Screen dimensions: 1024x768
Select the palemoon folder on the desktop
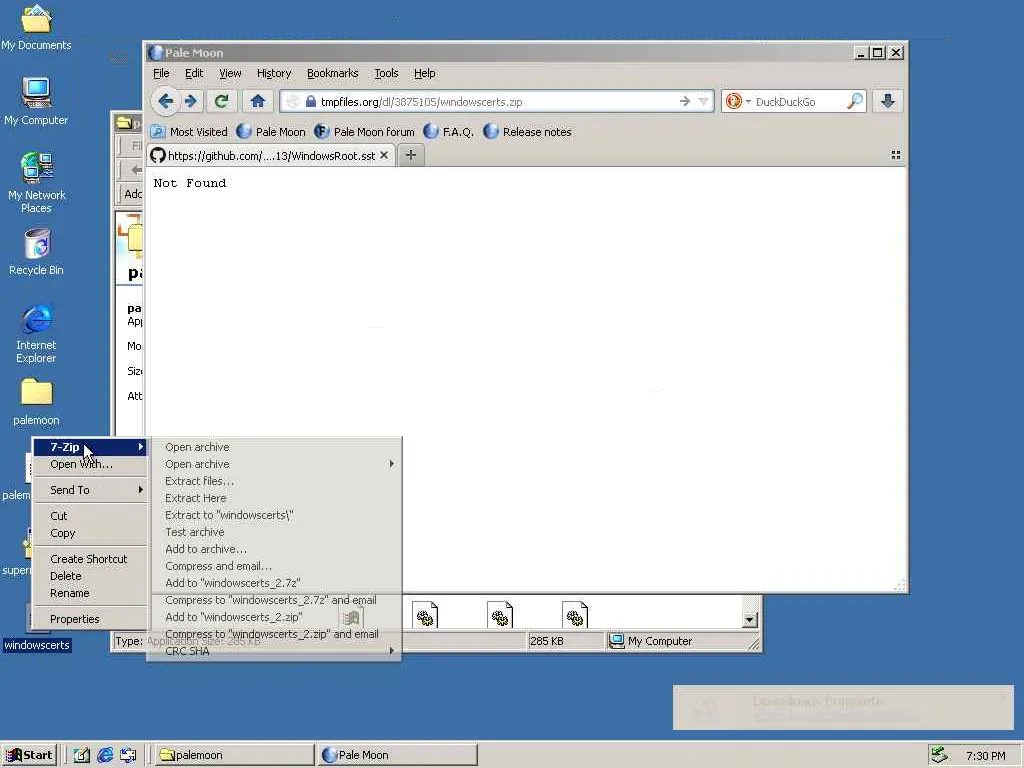[x=36, y=402]
